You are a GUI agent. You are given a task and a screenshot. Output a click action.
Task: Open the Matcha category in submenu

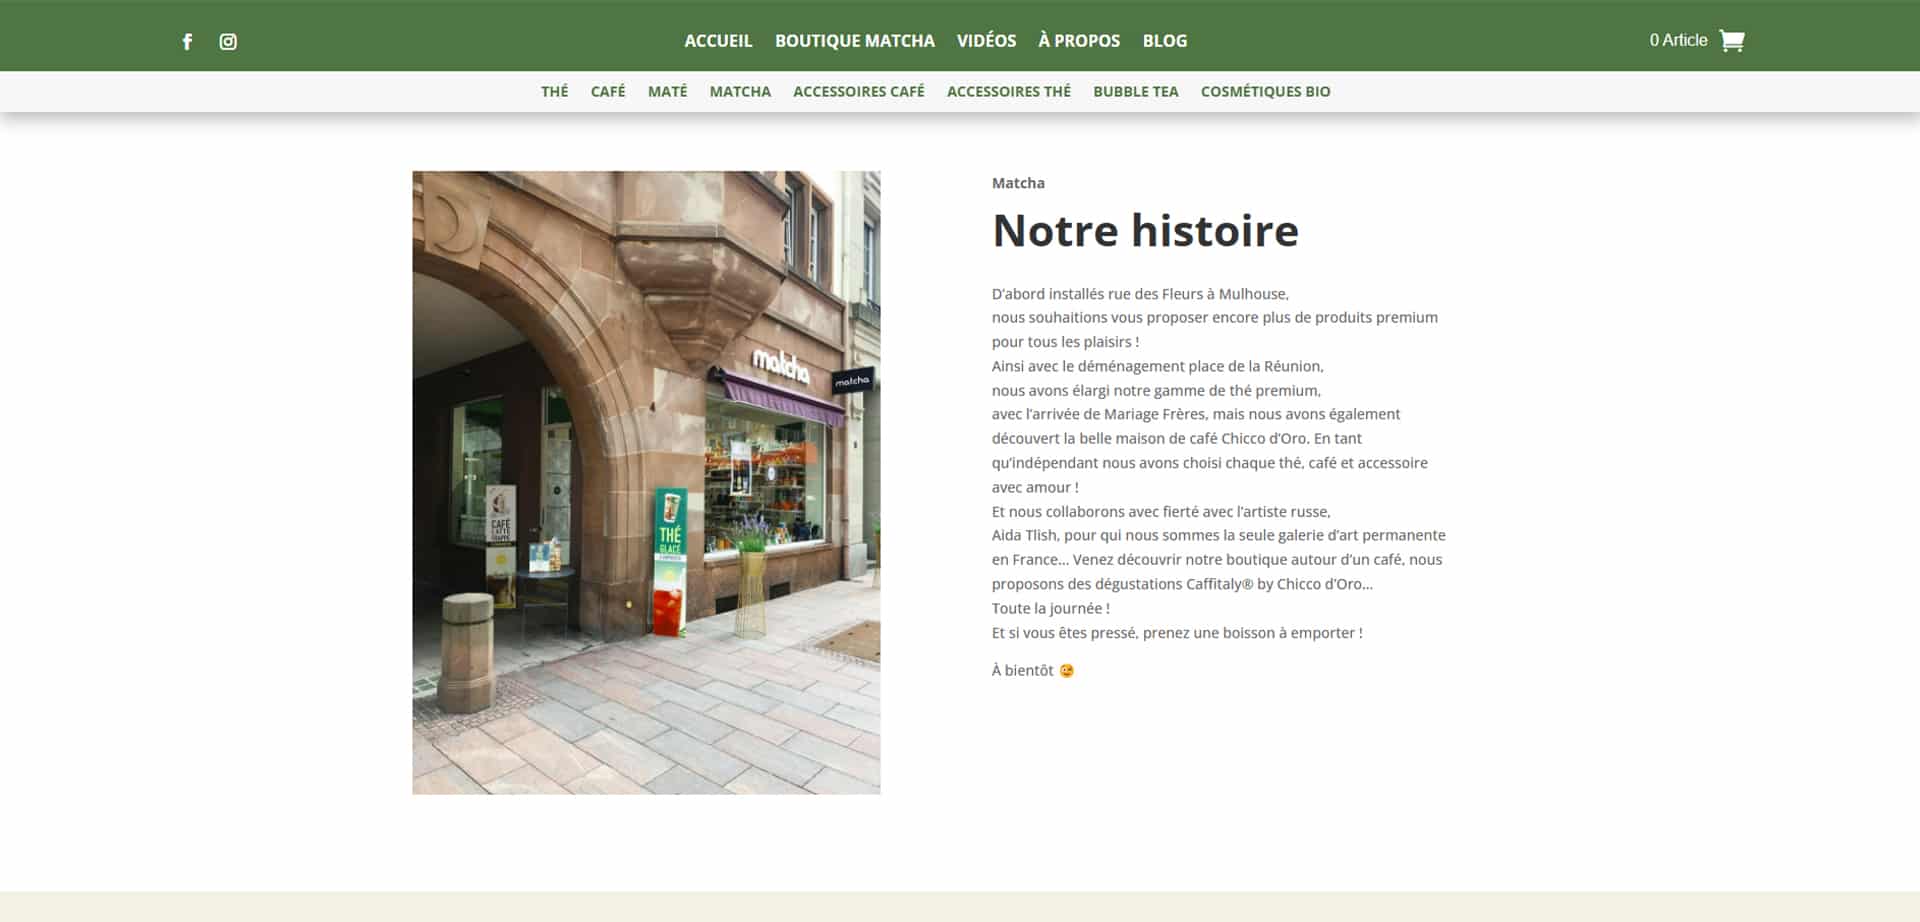coord(740,91)
